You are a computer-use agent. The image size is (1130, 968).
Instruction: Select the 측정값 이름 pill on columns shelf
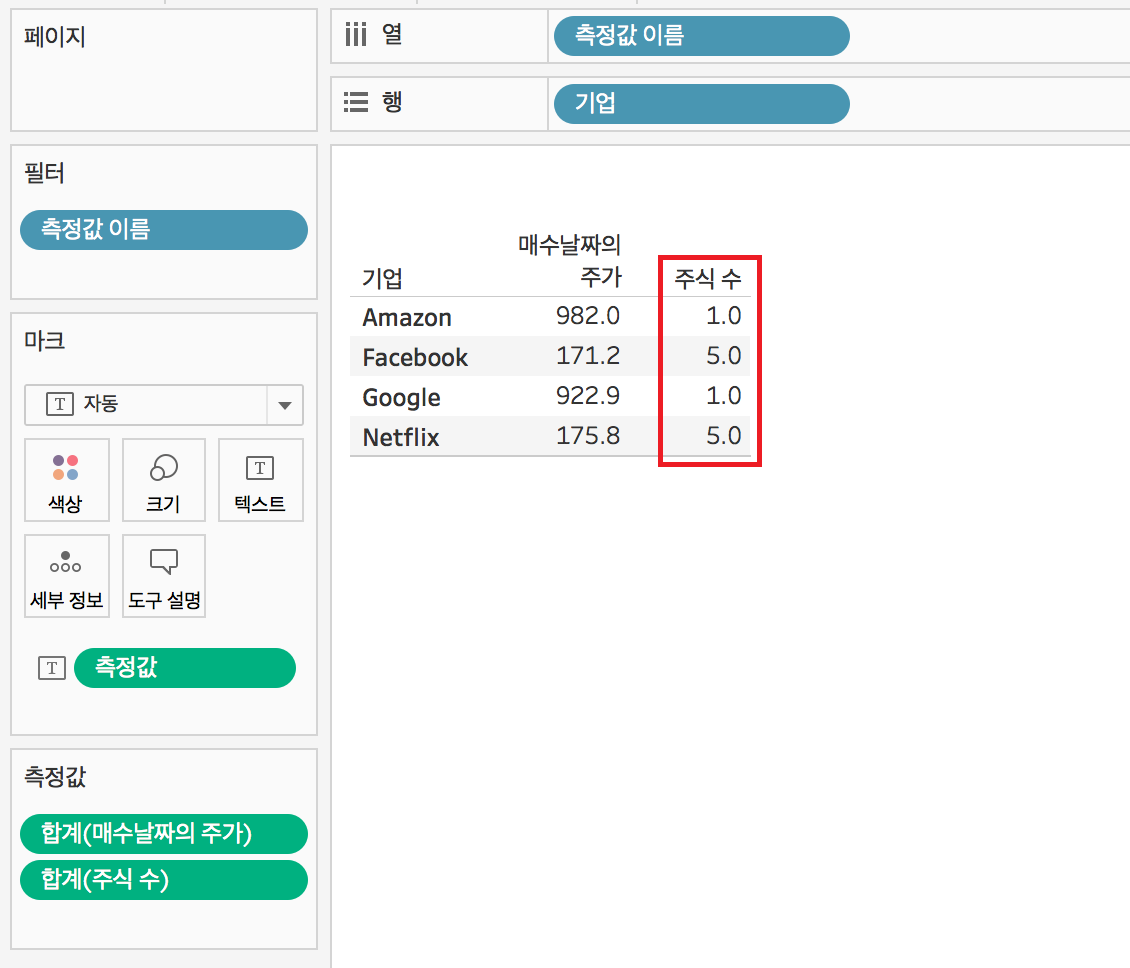(701, 35)
